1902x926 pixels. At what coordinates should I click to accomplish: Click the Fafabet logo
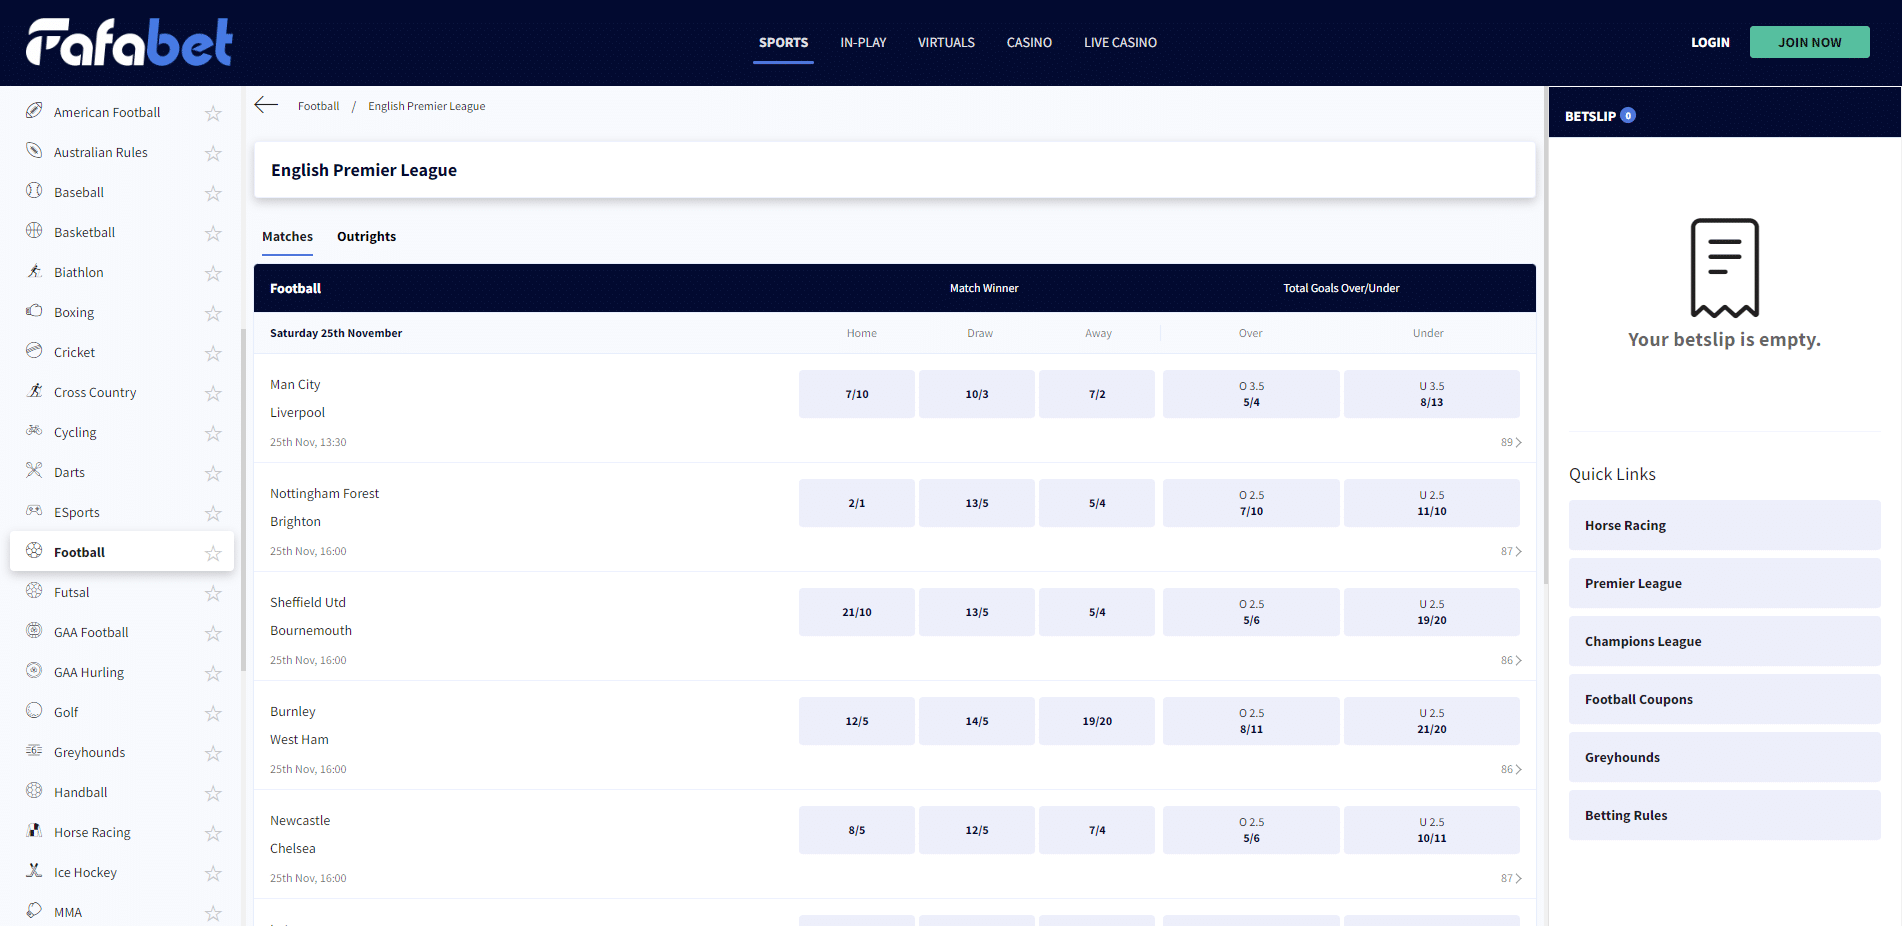(129, 42)
